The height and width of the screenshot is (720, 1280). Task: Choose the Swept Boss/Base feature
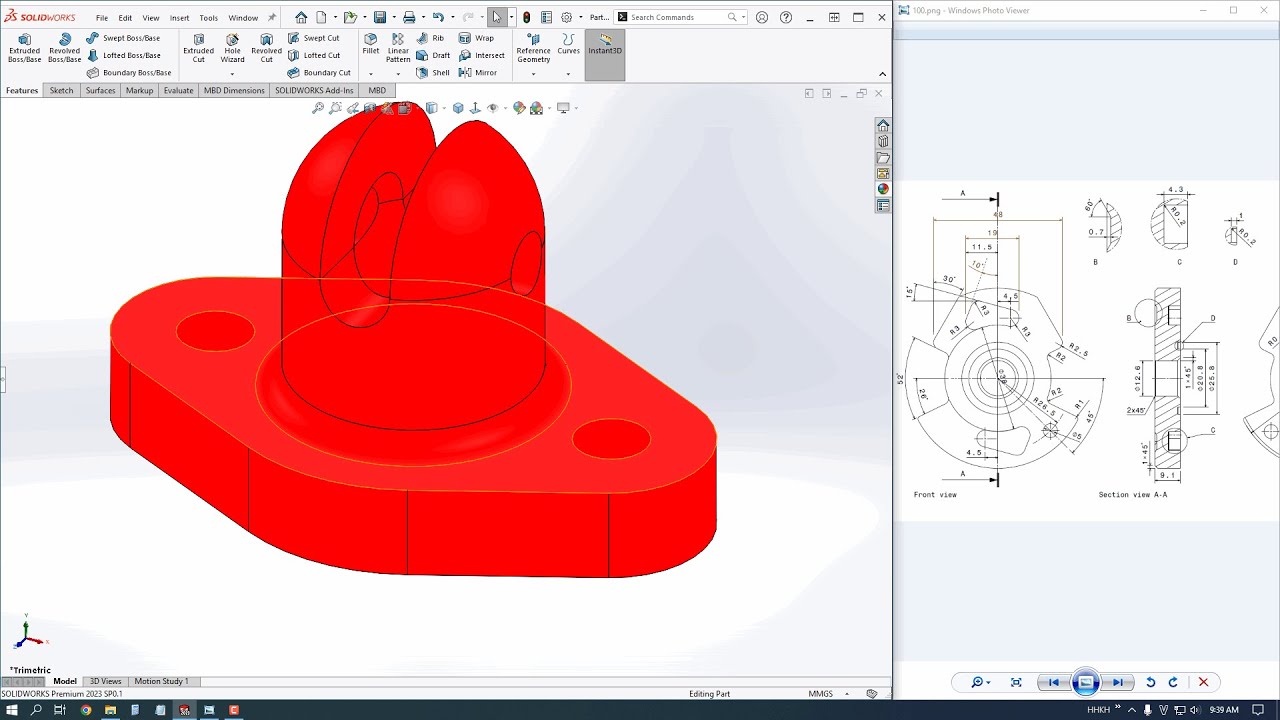(x=123, y=38)
